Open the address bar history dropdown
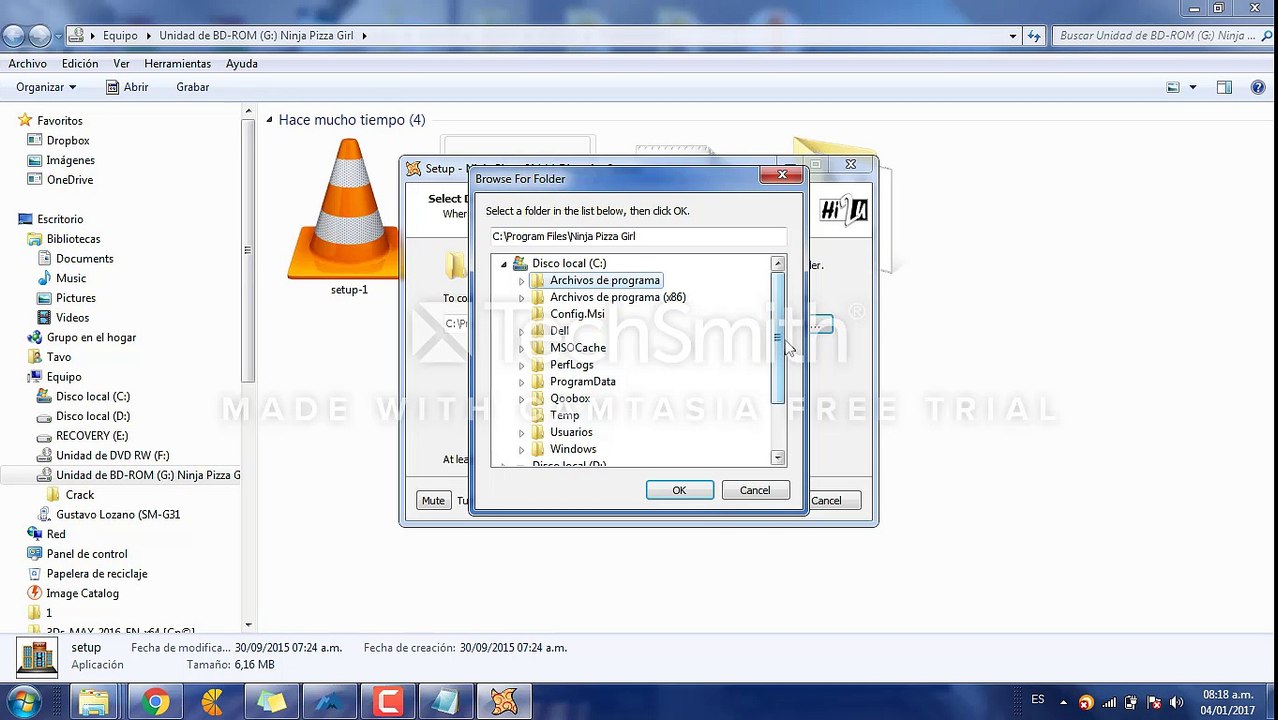This screenshot has height=720, width=1278. 1013,35
